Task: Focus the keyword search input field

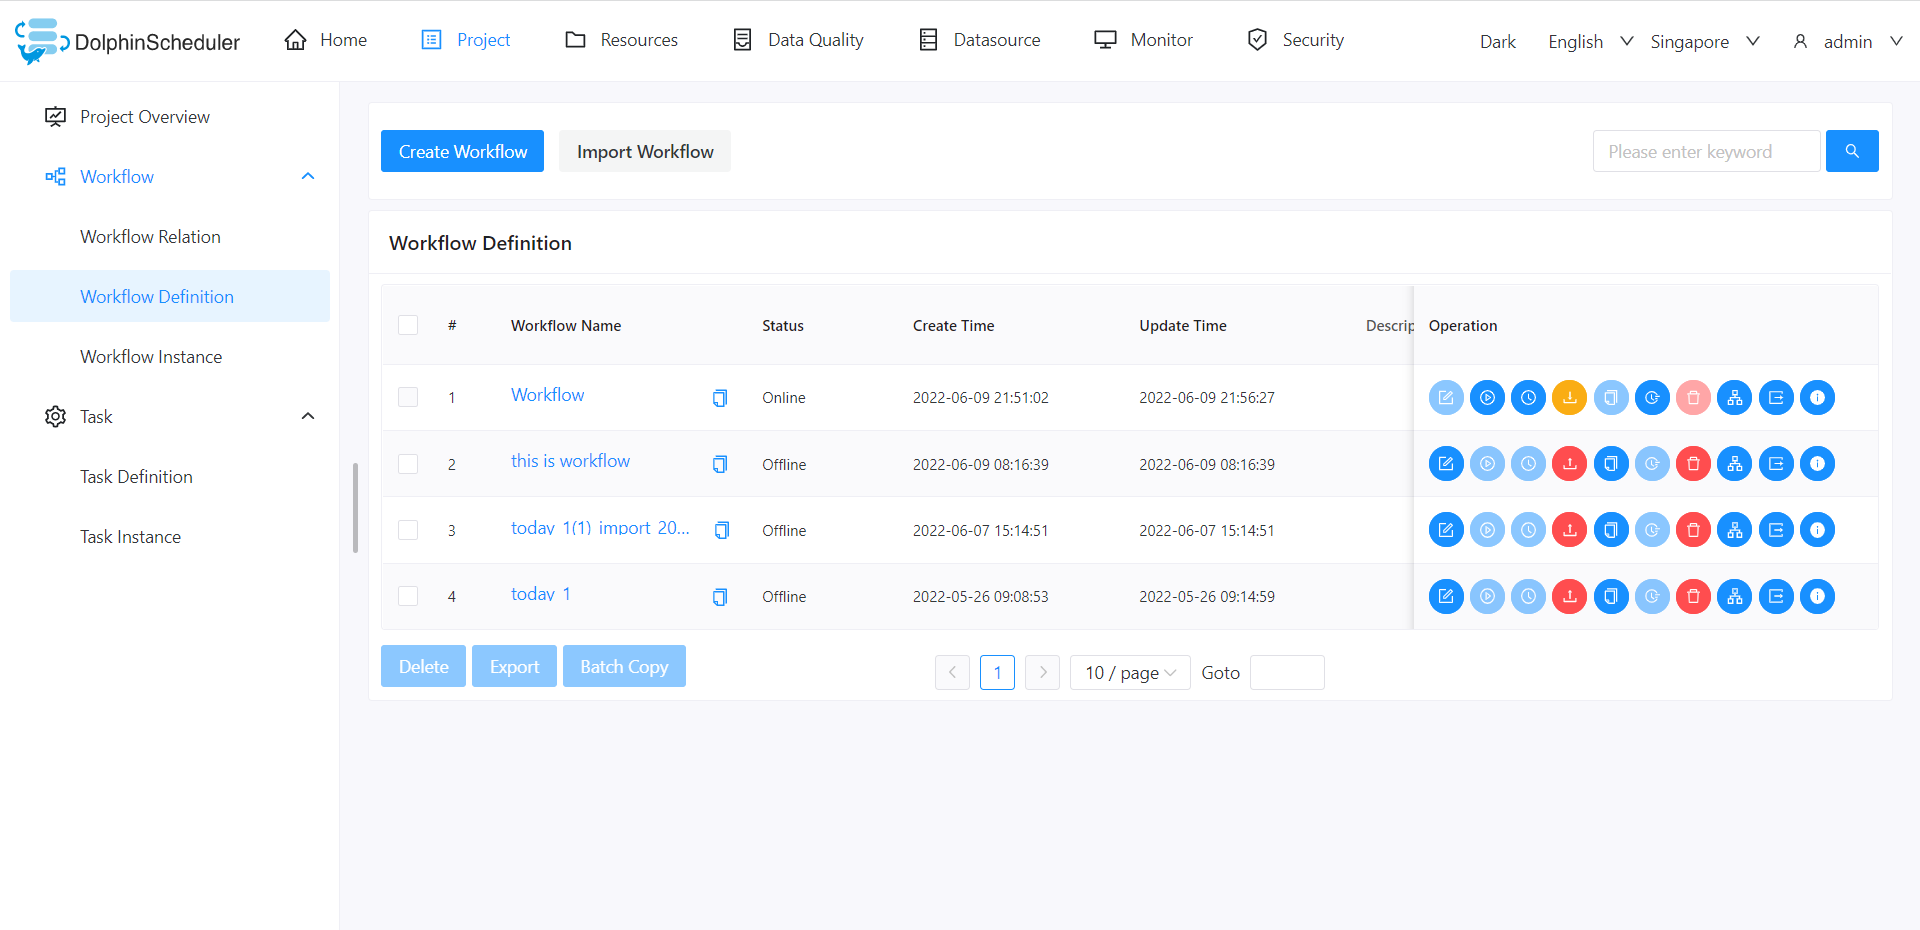Action: [x=1705, y=151]
